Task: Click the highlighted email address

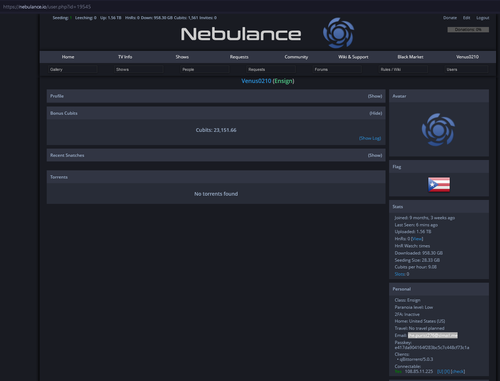Action: tap(433, 335)
